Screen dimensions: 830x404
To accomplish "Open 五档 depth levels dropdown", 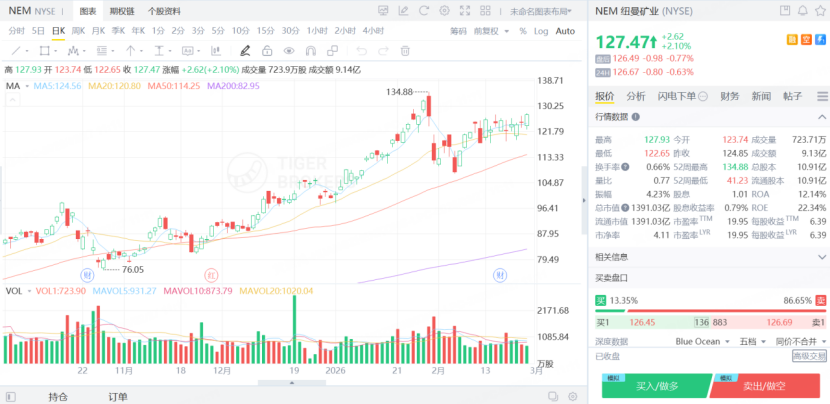I will point(753,342).
